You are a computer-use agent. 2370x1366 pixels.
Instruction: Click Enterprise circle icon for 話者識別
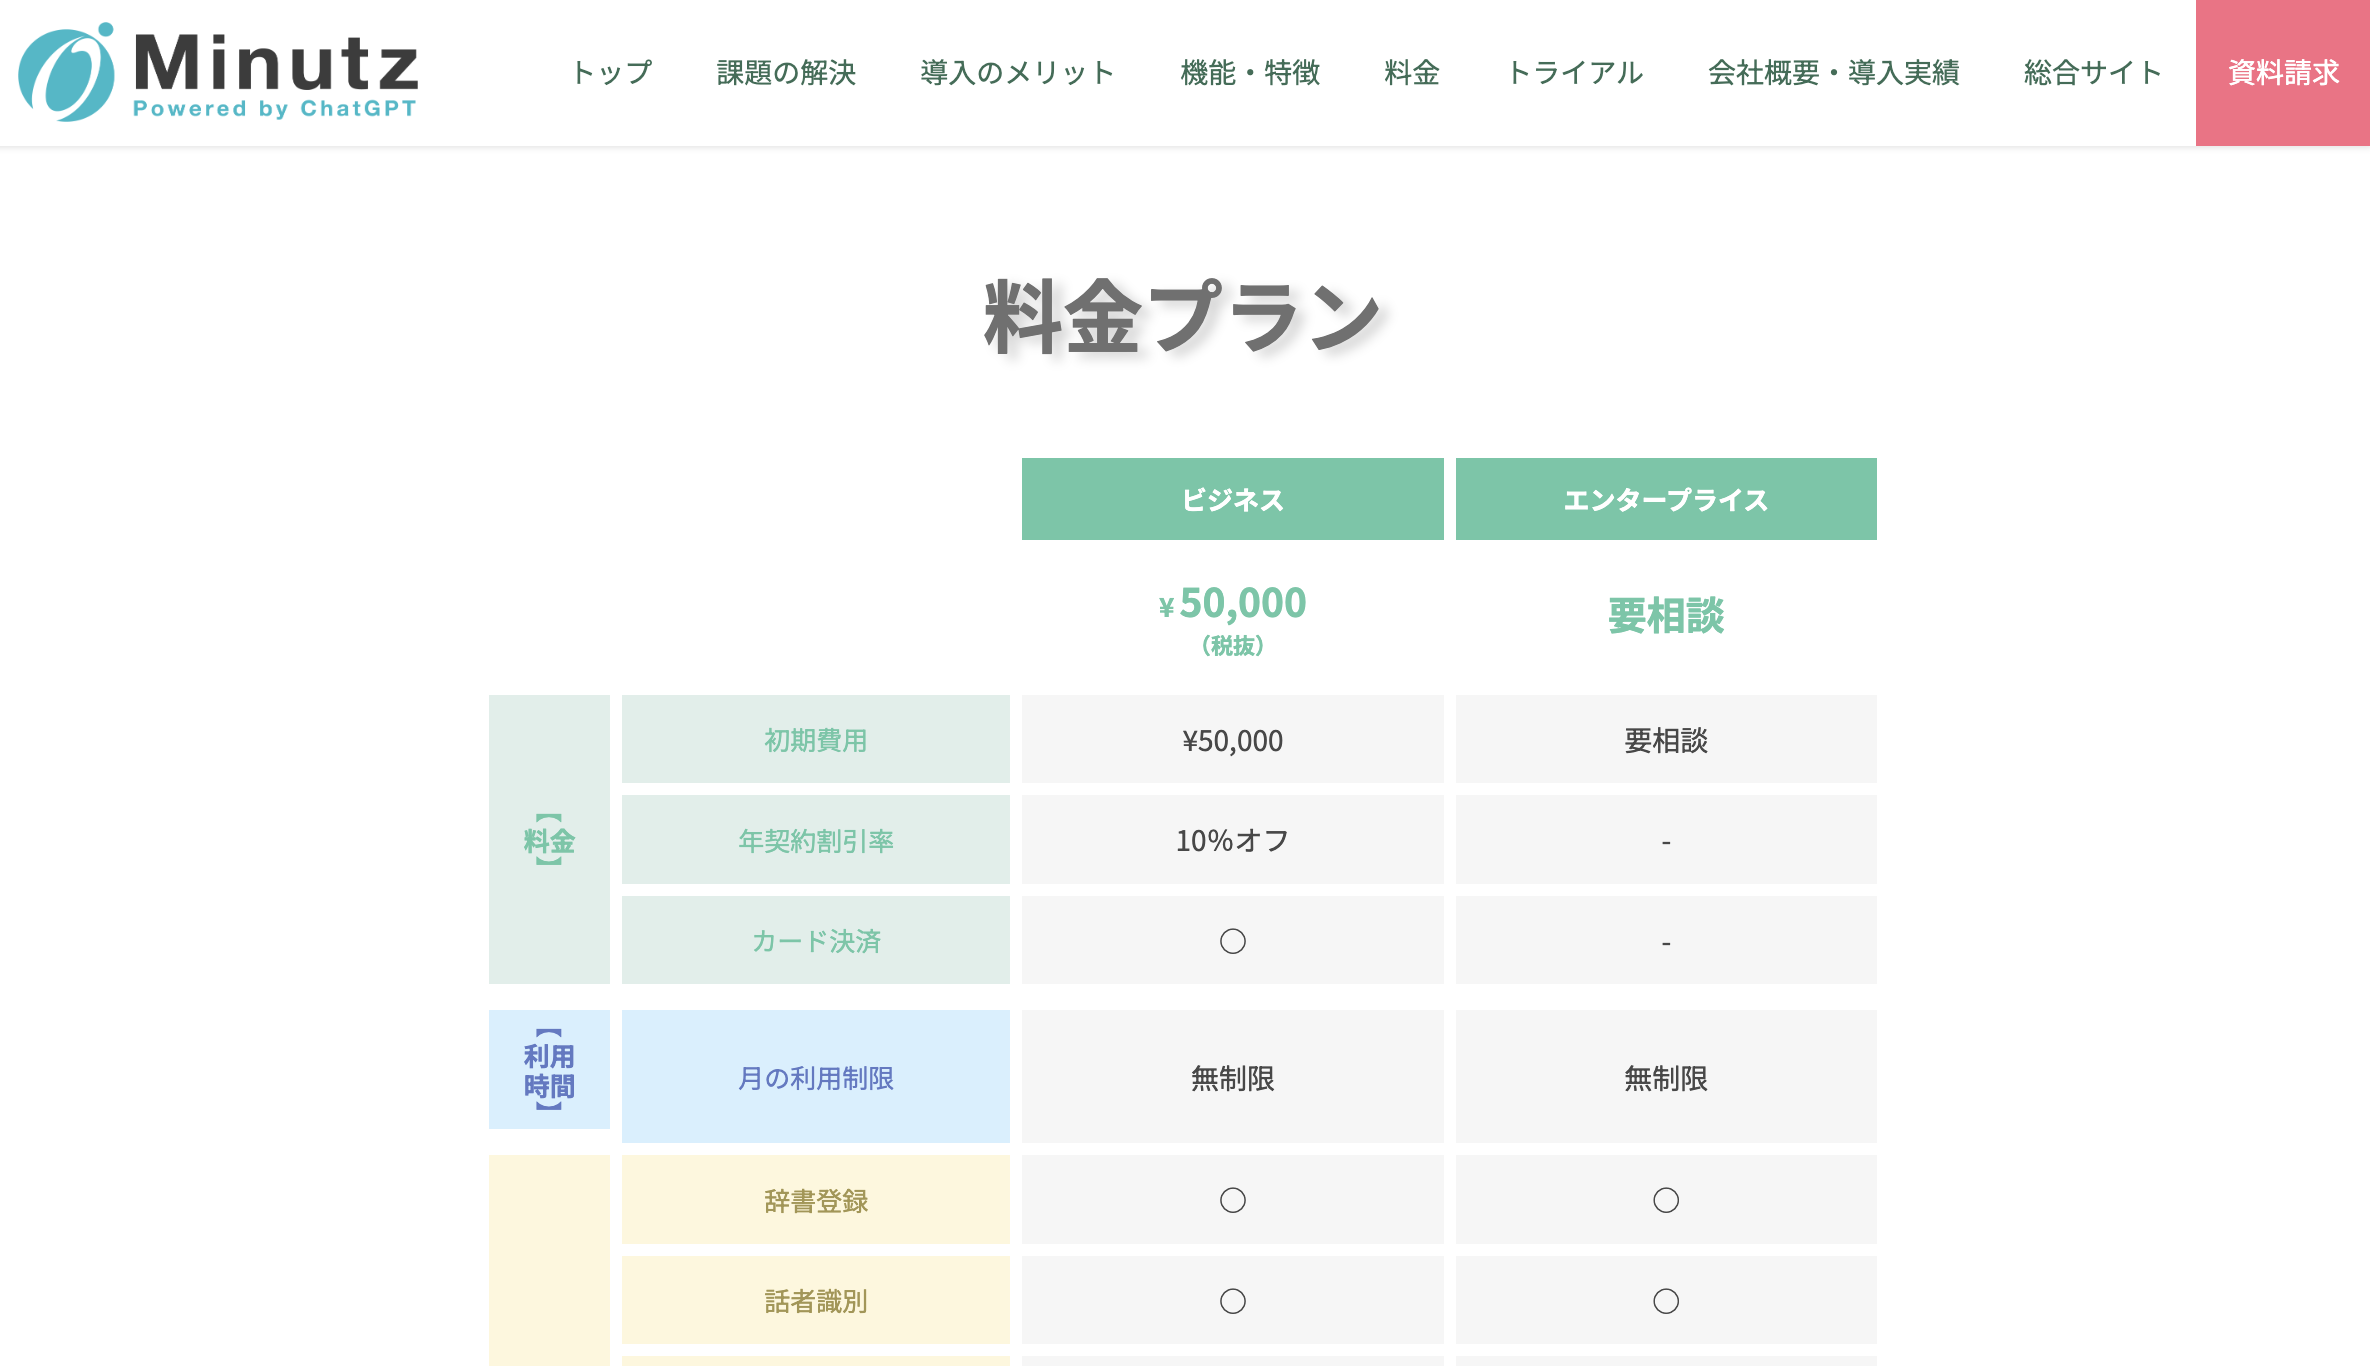pyautogui.click(x=1665, y=1301)
